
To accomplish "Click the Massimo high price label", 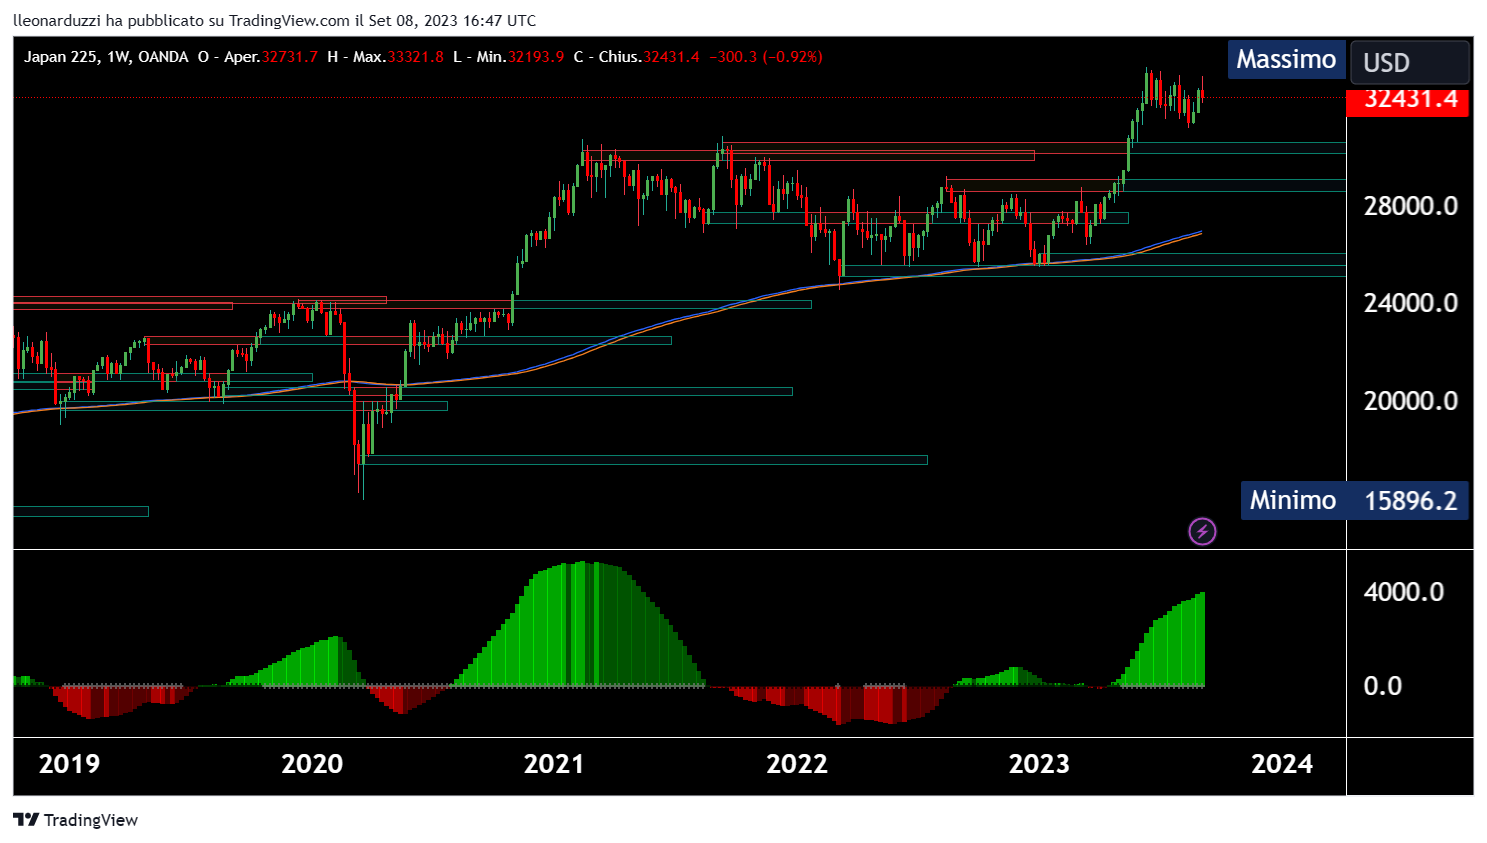I will 1286,60.
